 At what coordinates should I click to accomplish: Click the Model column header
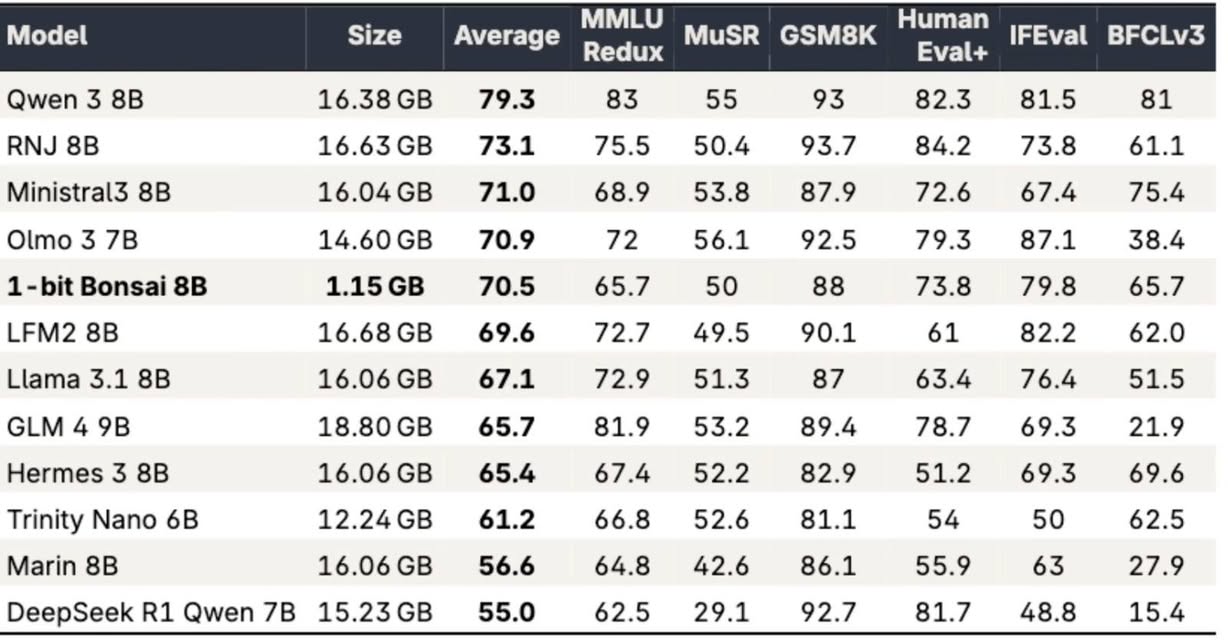[47, 36]
